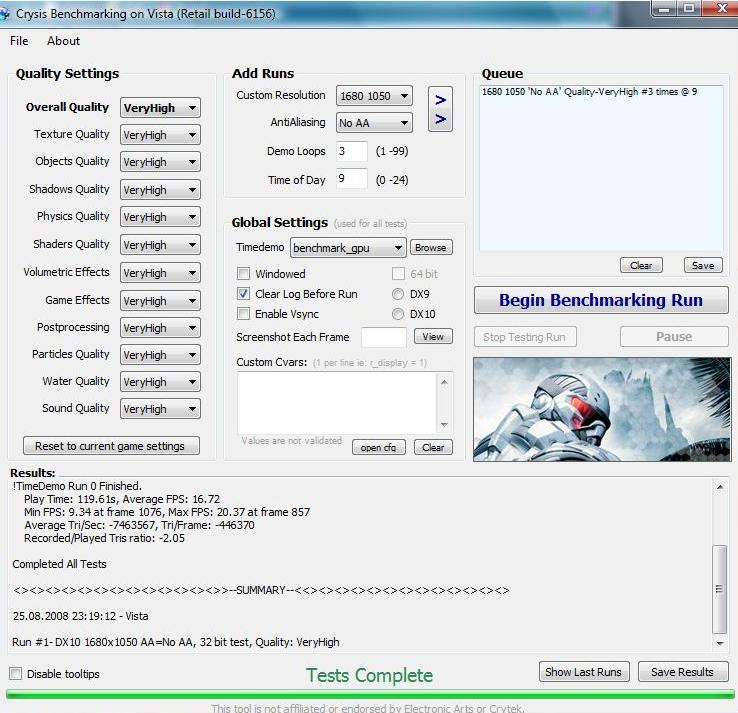Open the AntiAliasing dropdown
738x713 pixels.
pos(374,123)
